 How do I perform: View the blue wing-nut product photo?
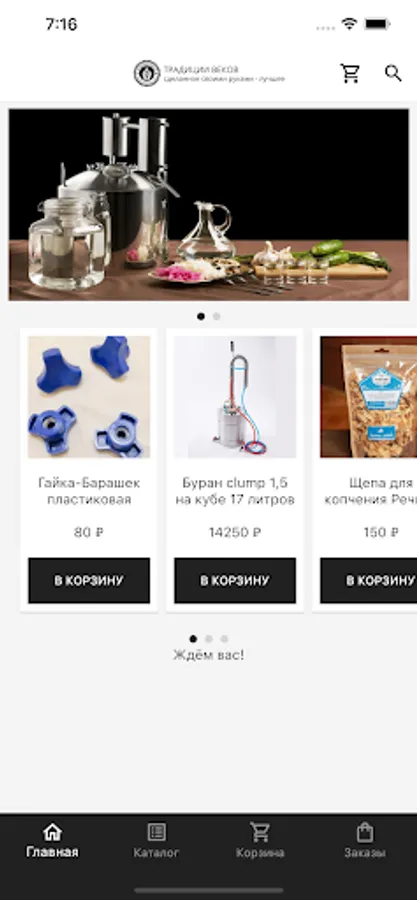89,397
